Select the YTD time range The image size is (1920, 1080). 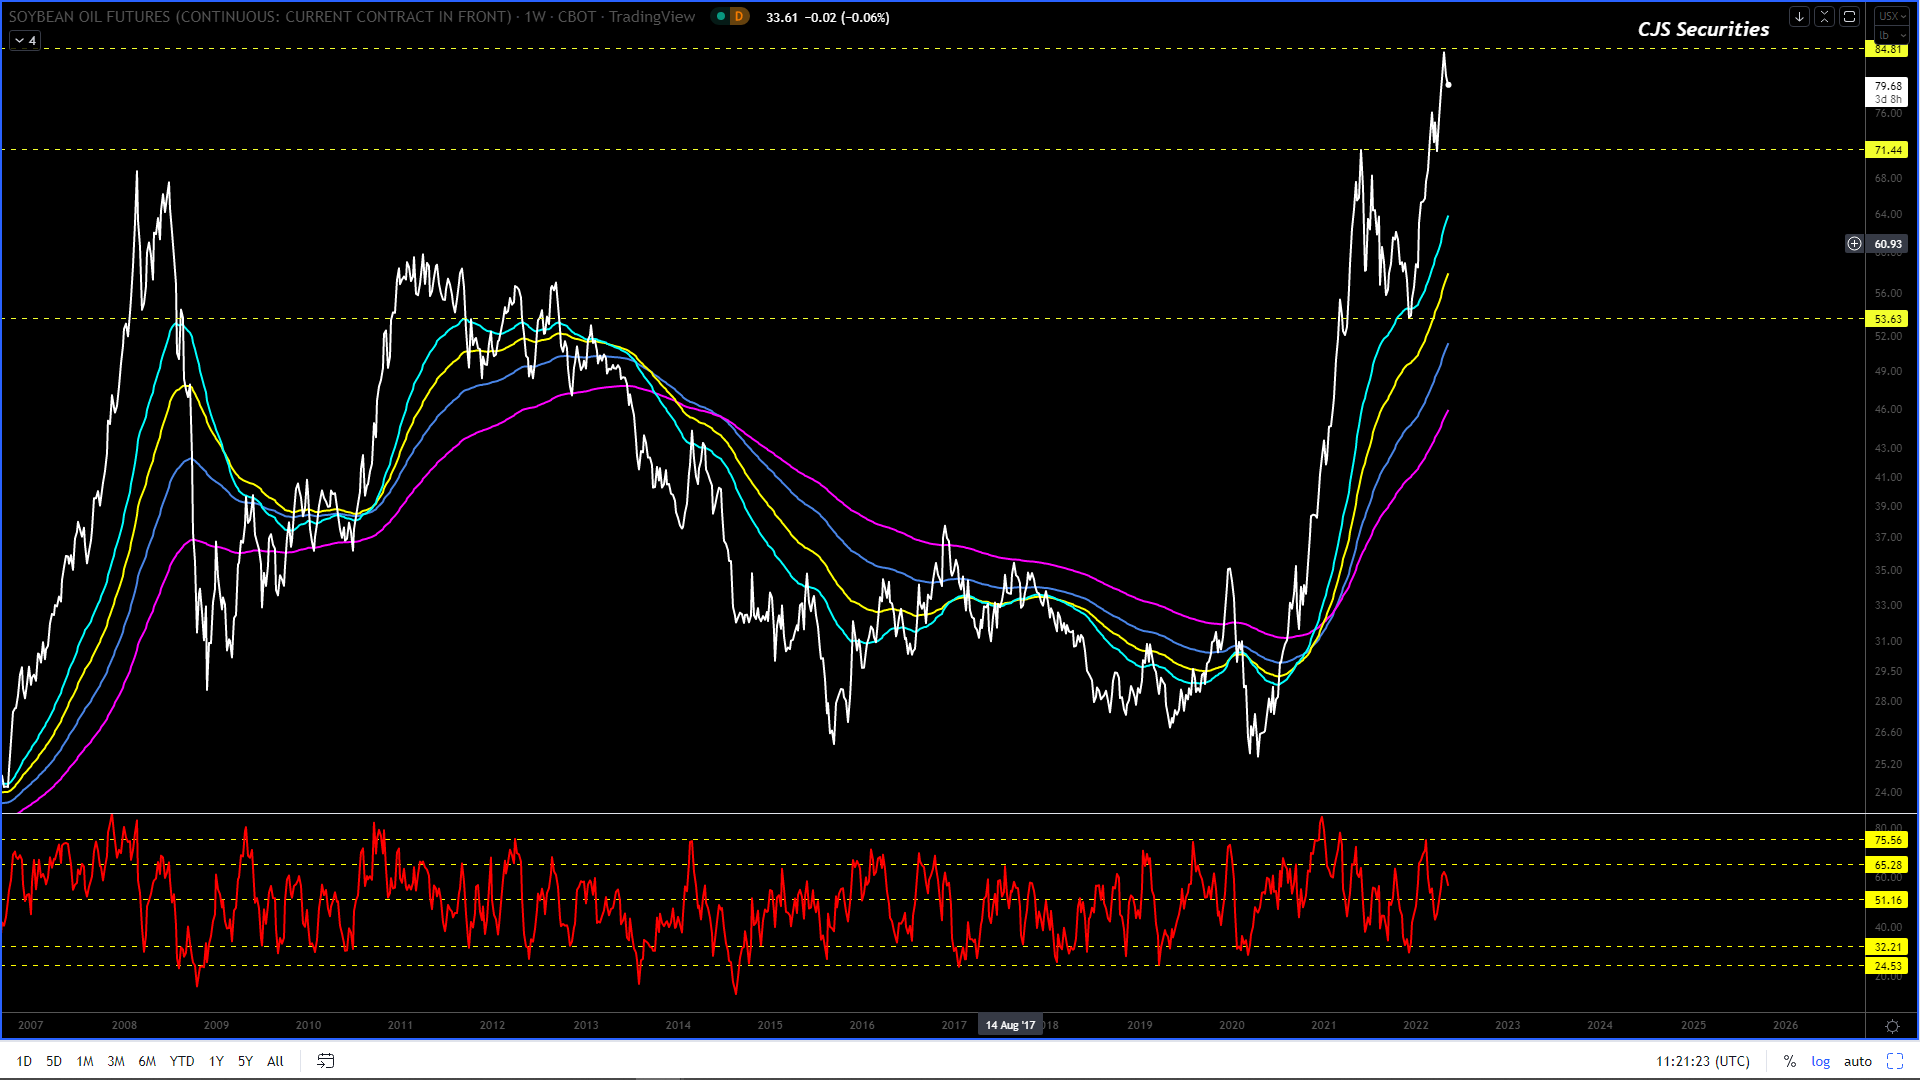click(x=181, y=1061)
